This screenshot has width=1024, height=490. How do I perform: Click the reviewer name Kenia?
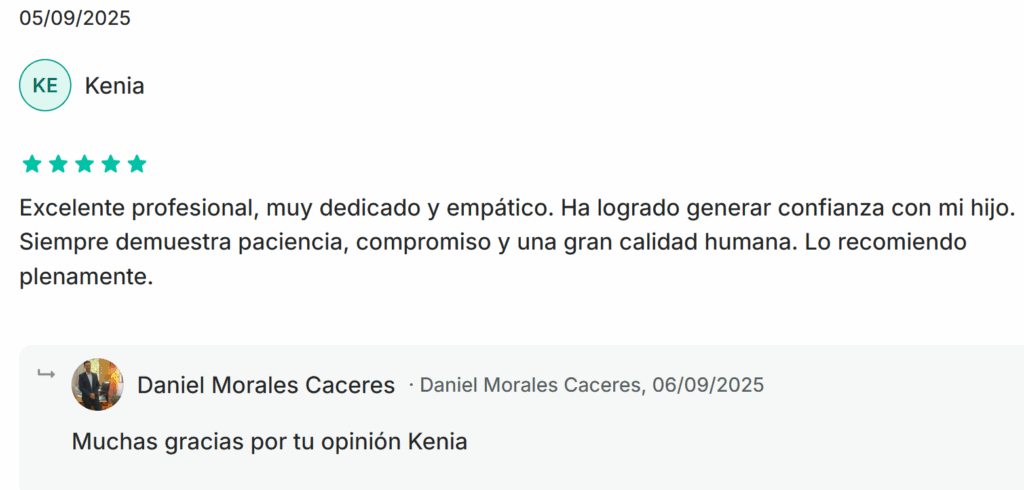[114, 86]
